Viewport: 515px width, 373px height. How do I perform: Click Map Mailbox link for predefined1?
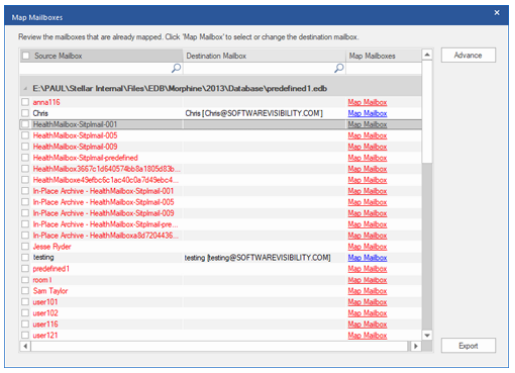click(x=367, y=269)
